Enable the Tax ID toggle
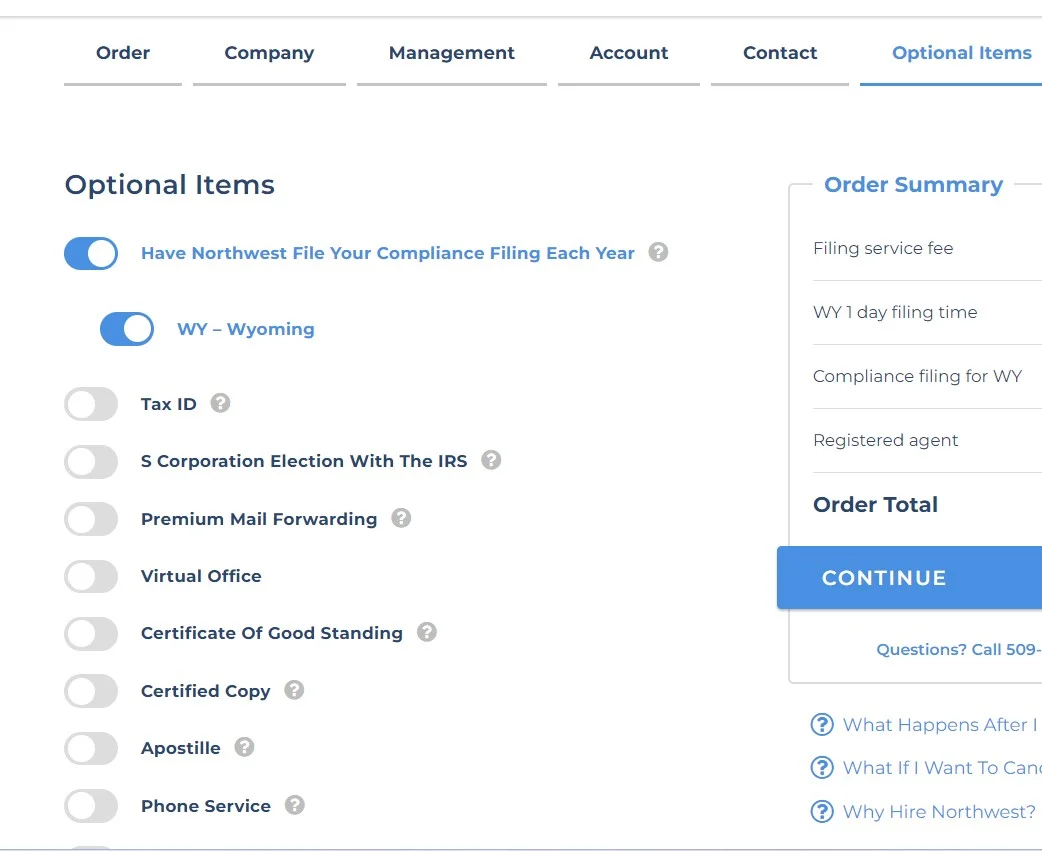The width and height of the screenshot is (1042, 851). [91, 405]
